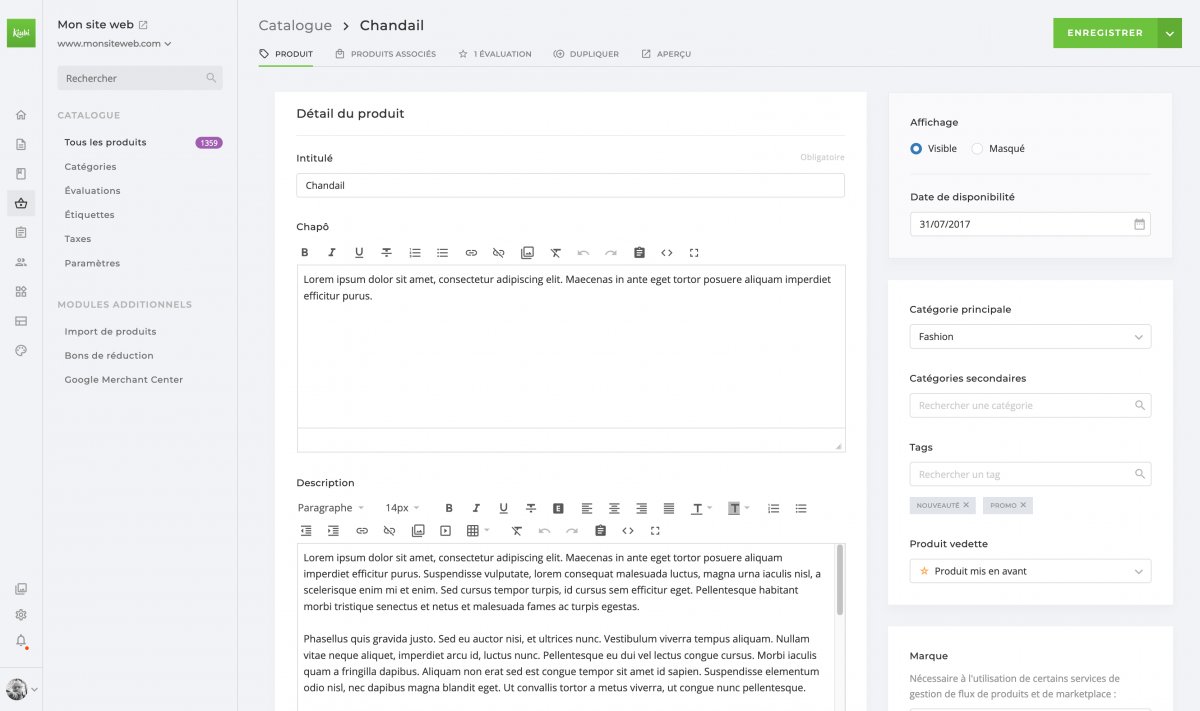Screen dimensions: 1200x711
Task: Open the text color picker in Description toolbar
Action: point(700,508)
